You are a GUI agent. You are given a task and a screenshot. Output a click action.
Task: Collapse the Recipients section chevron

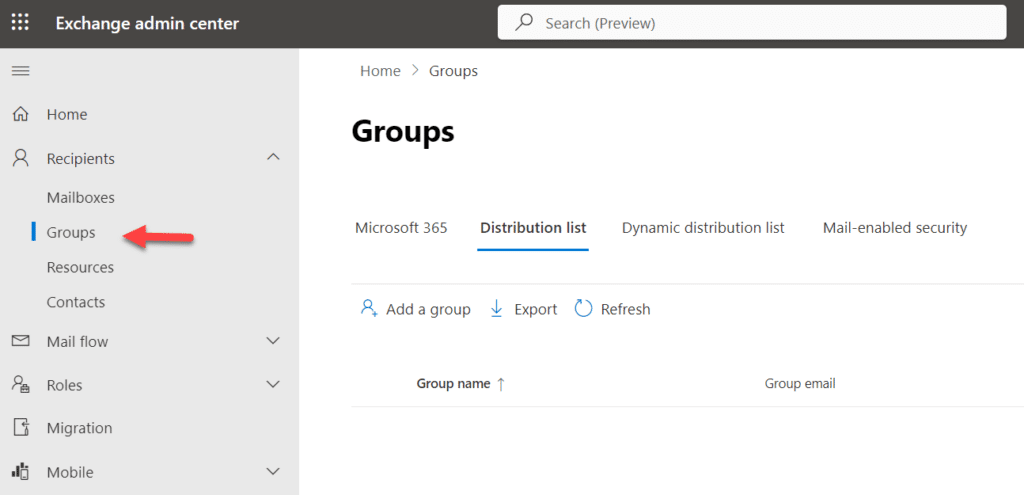point(273,158)
